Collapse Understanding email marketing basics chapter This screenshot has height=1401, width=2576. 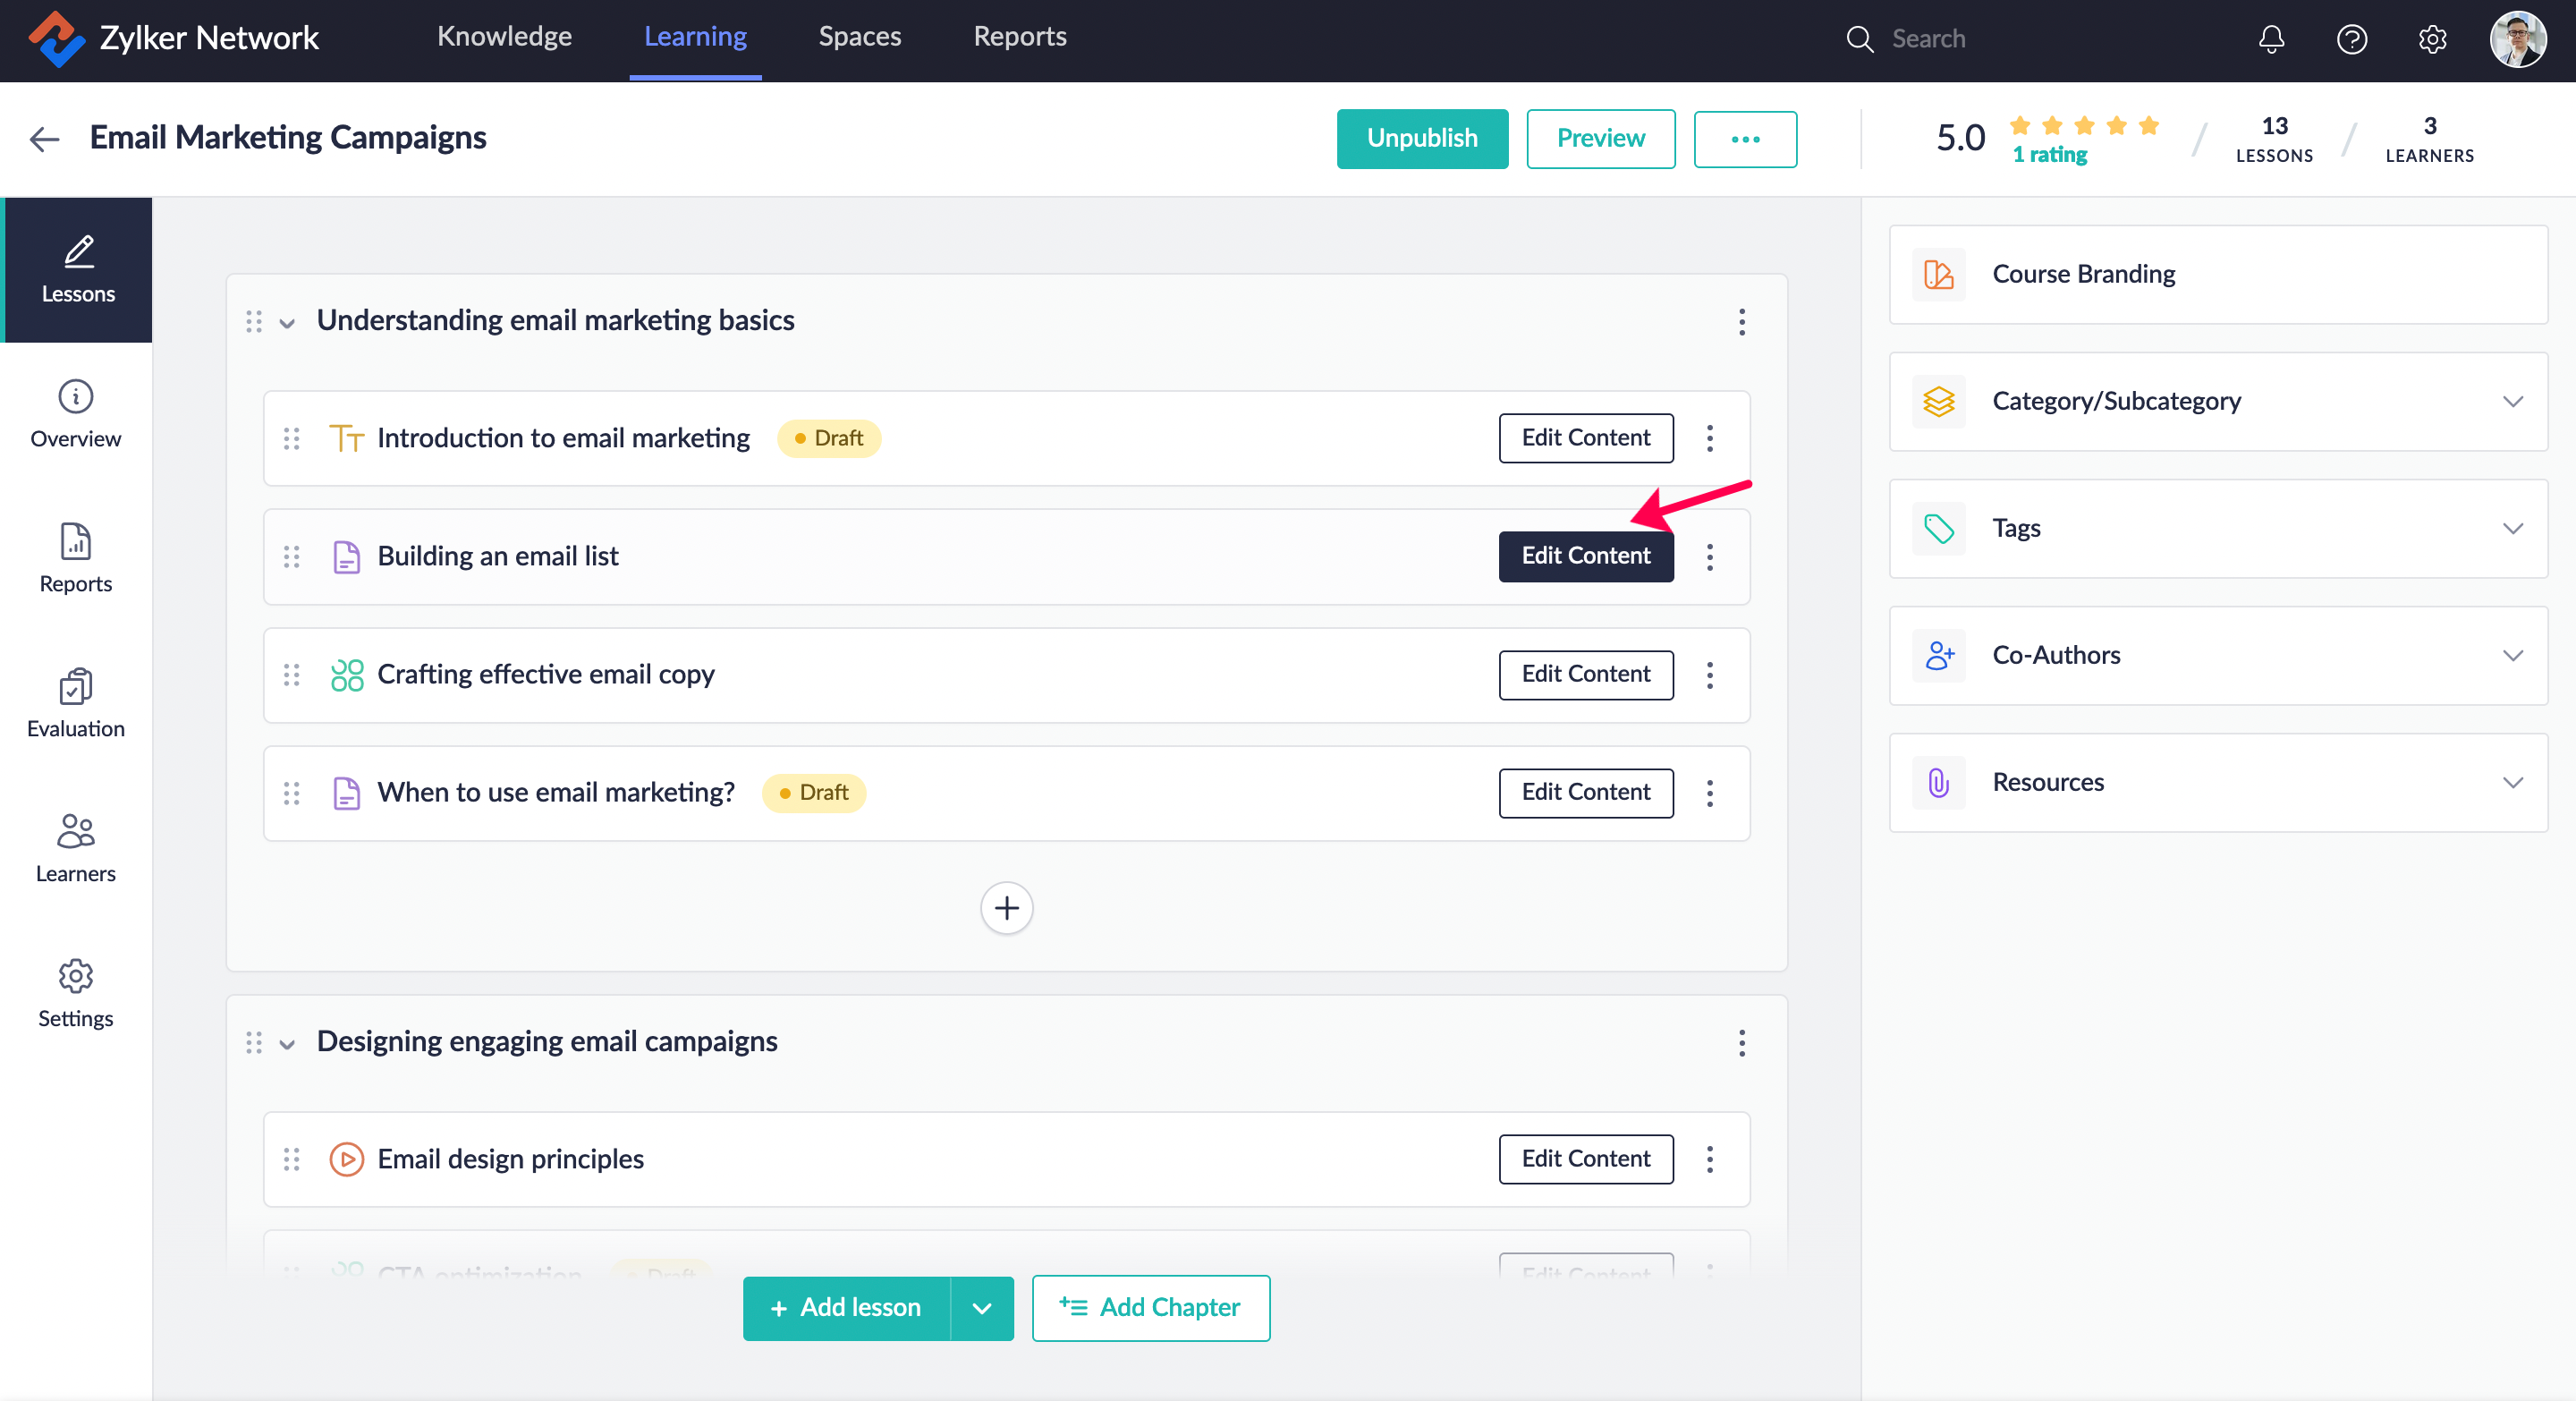287,322
